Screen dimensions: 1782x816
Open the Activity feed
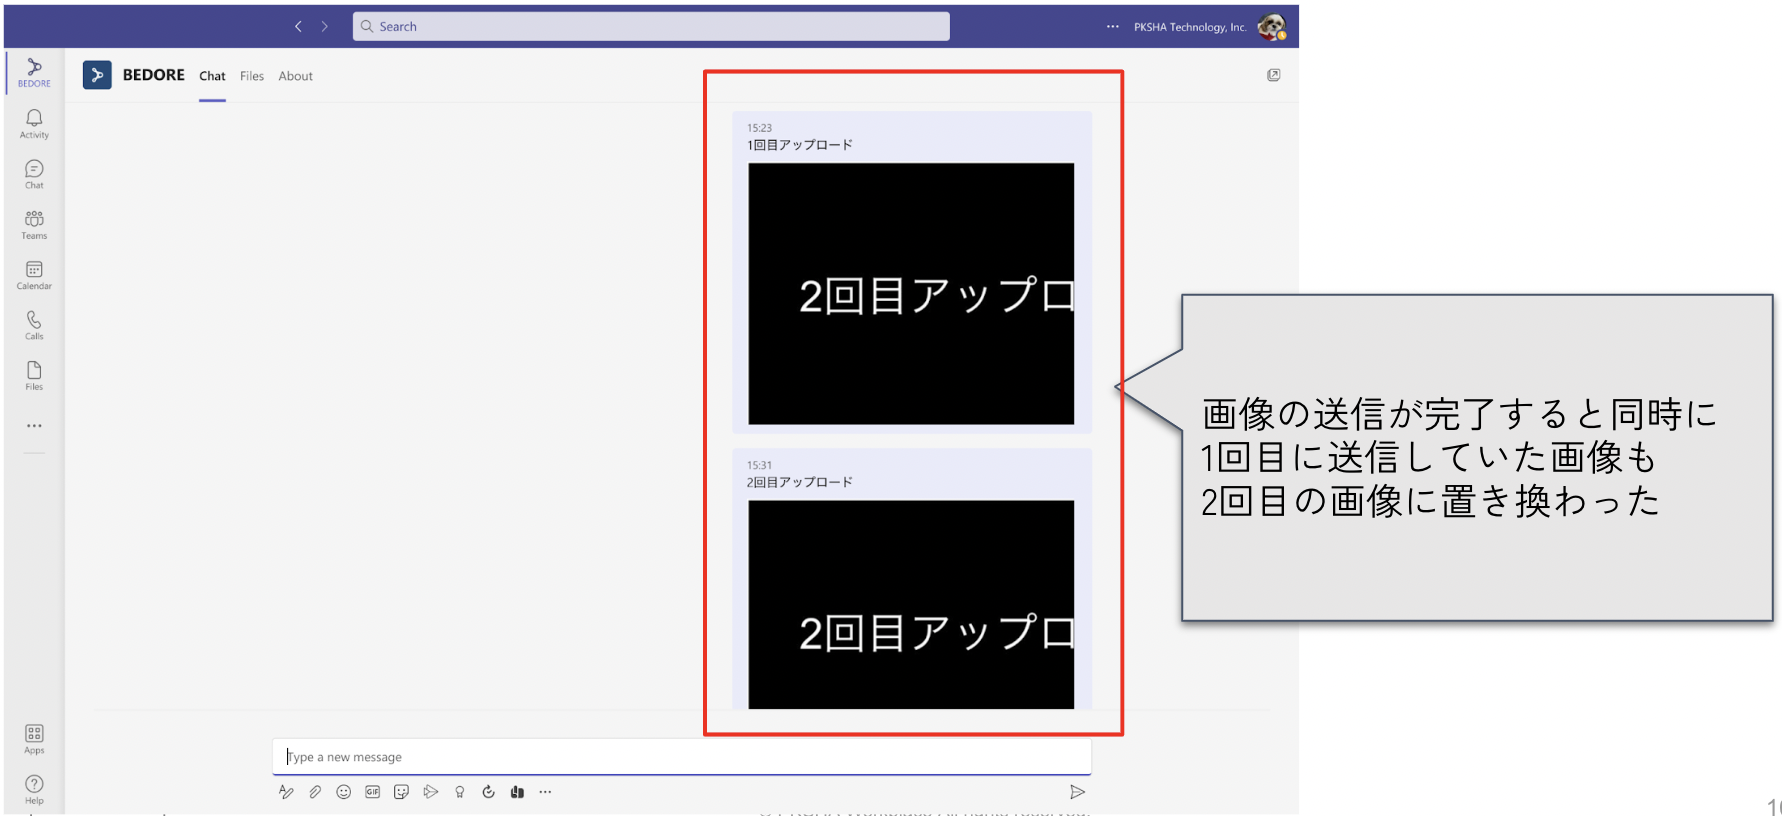(34, 124)
